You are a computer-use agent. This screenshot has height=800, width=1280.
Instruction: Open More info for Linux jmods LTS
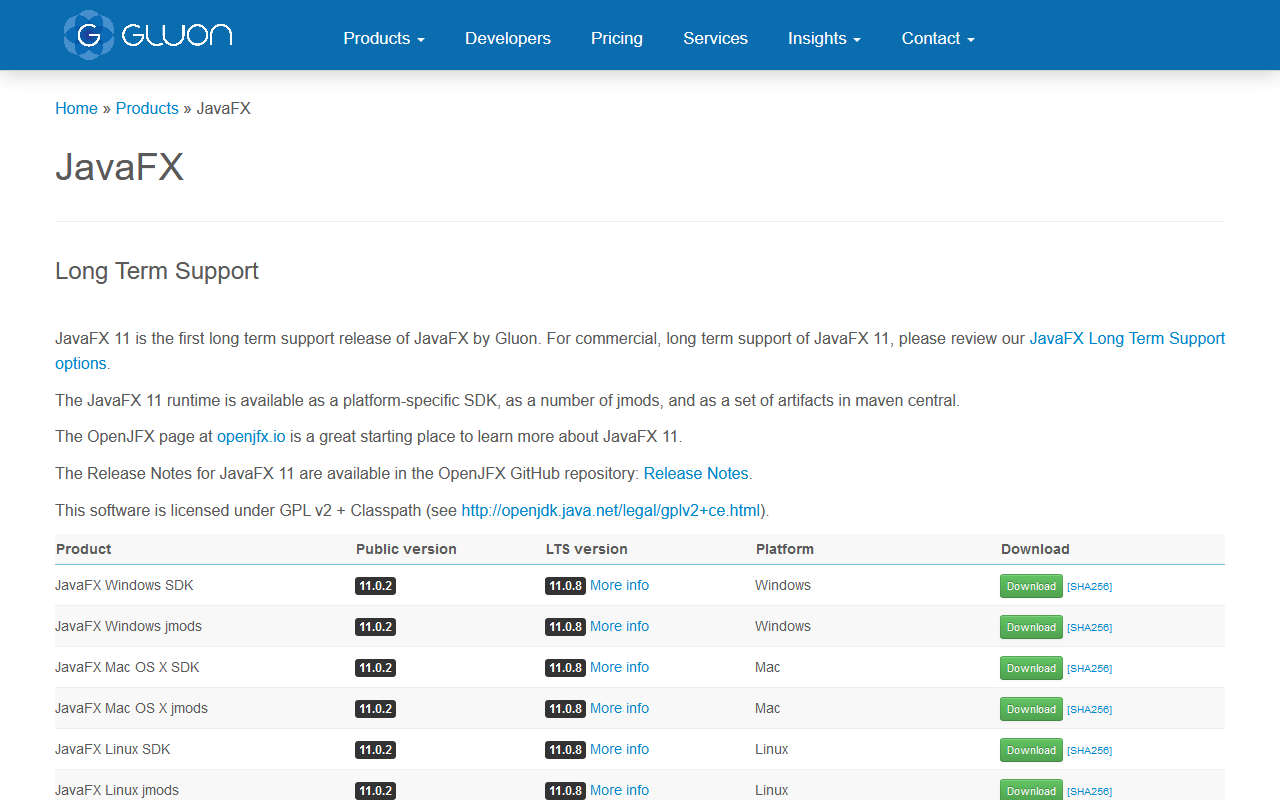click(x=619, y=790)
